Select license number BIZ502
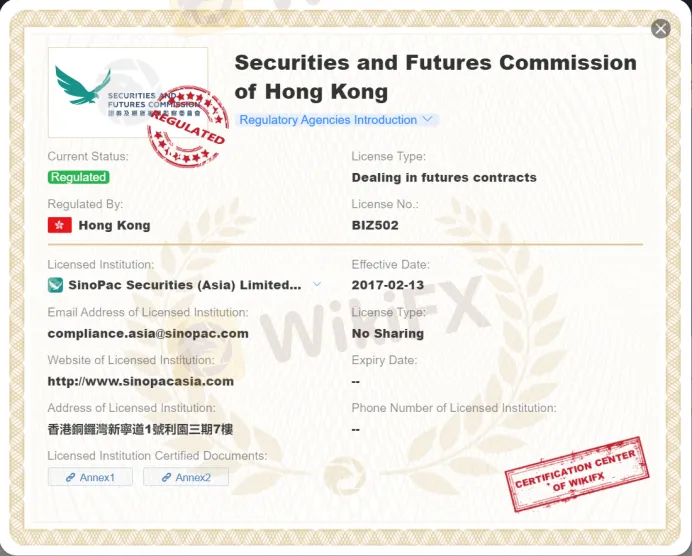Screen dimensions: 692x556 coord(375,225)
